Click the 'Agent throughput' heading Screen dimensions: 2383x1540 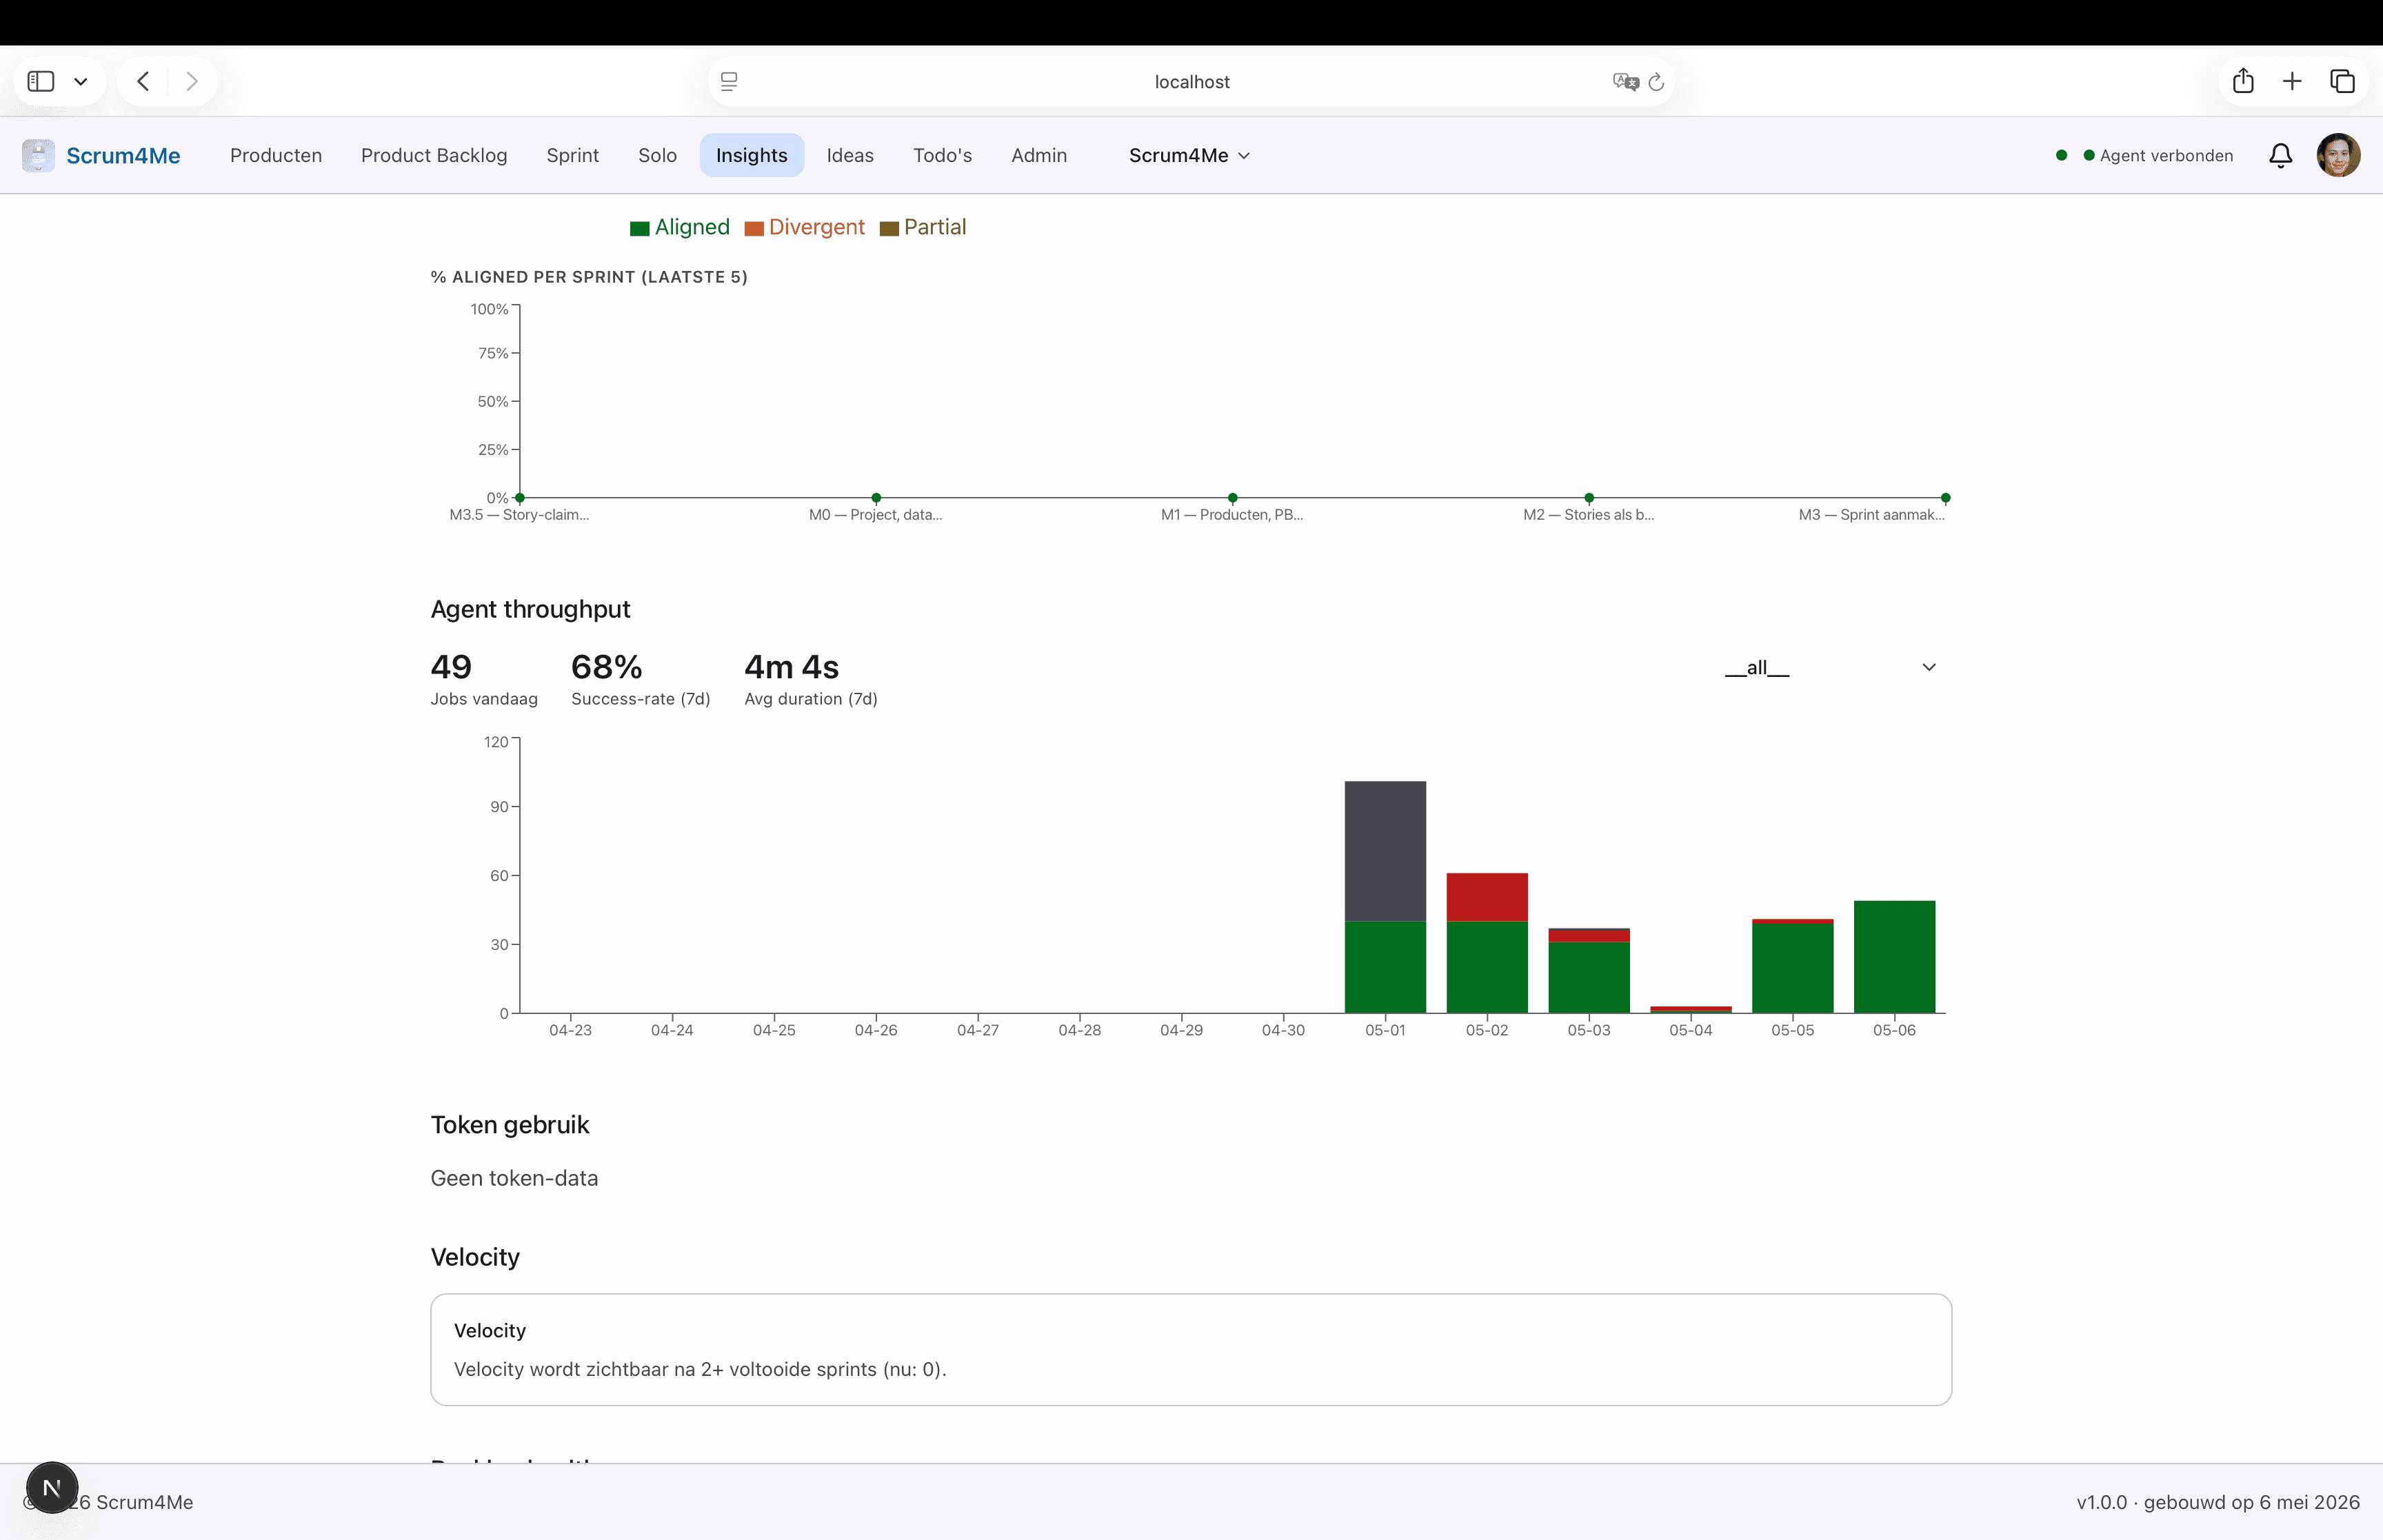(x=530, y=609)
